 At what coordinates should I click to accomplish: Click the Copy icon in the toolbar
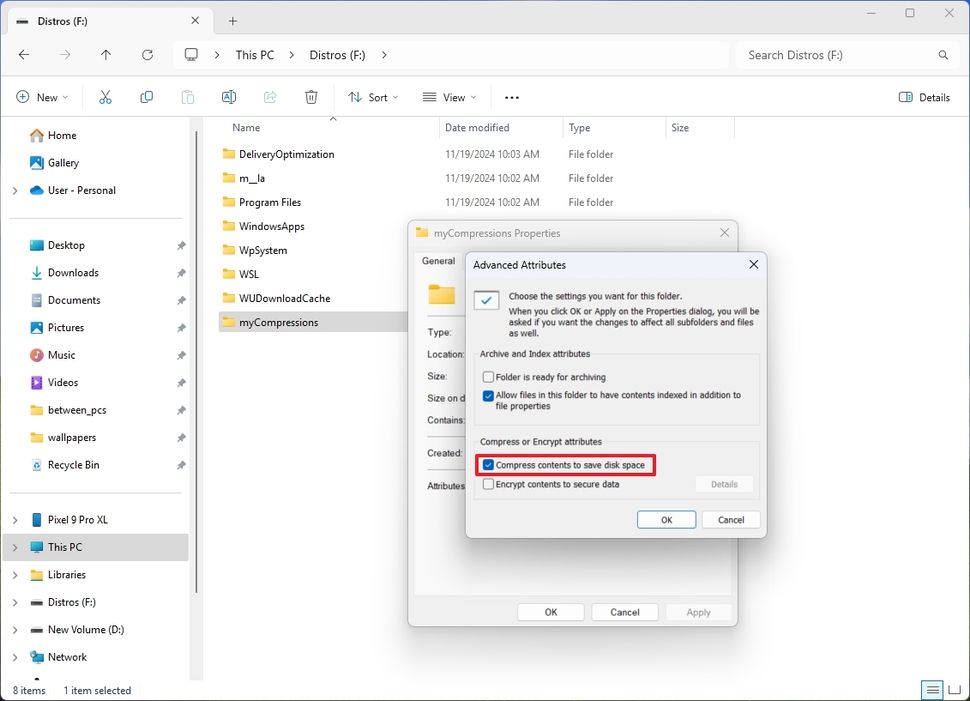146,96
